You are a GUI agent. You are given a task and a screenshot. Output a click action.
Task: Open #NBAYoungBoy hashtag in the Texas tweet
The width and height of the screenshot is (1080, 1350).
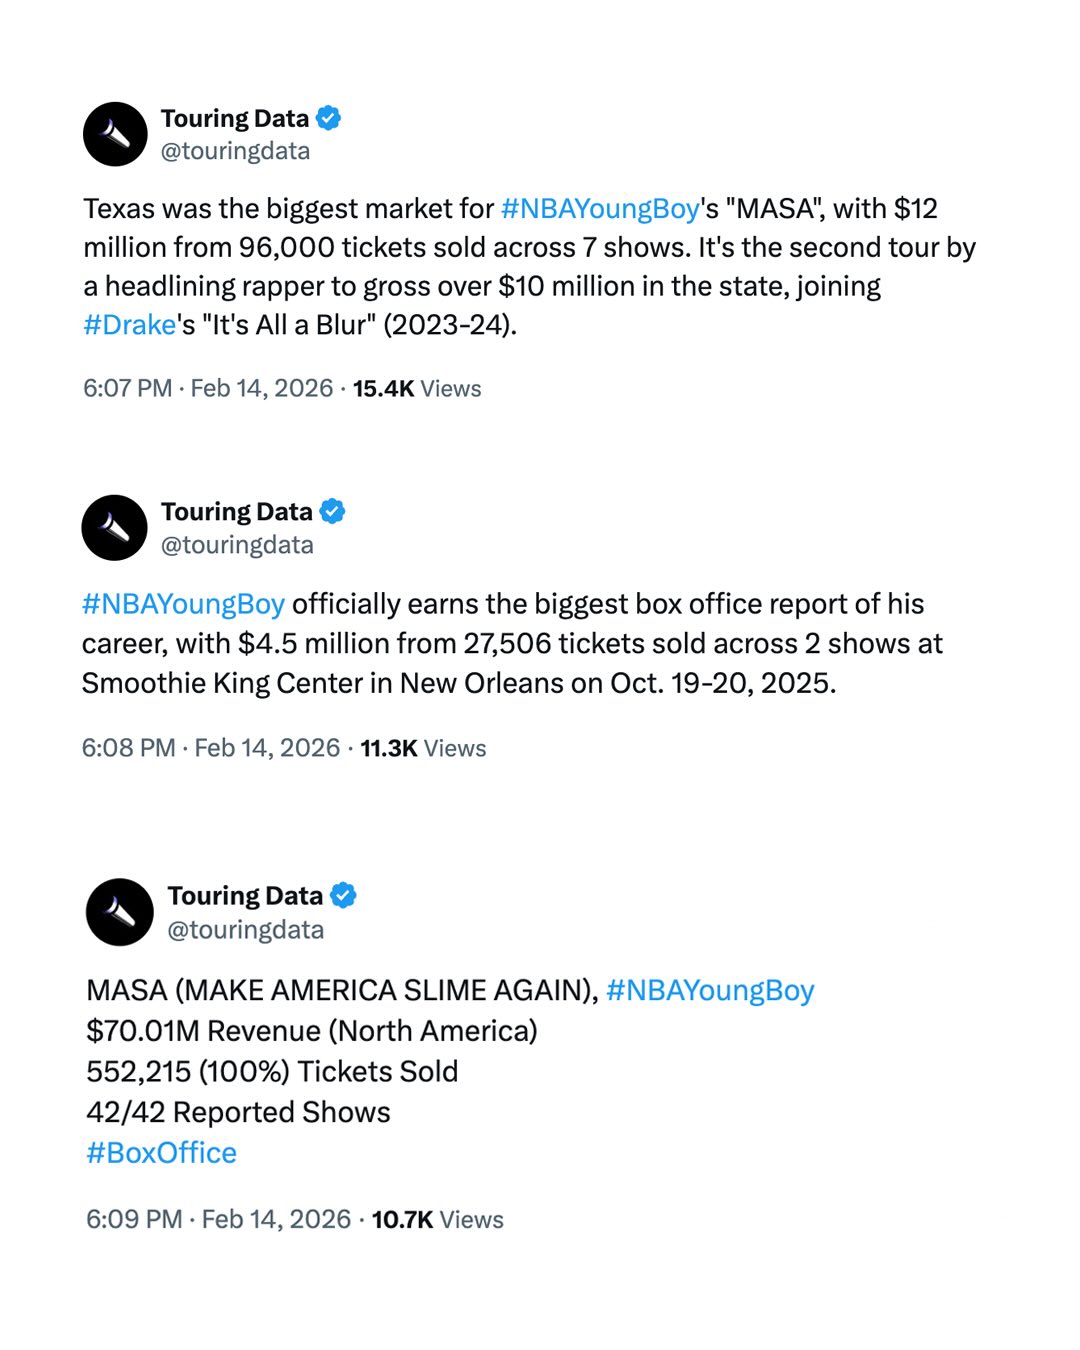click(x=600, y=208)
